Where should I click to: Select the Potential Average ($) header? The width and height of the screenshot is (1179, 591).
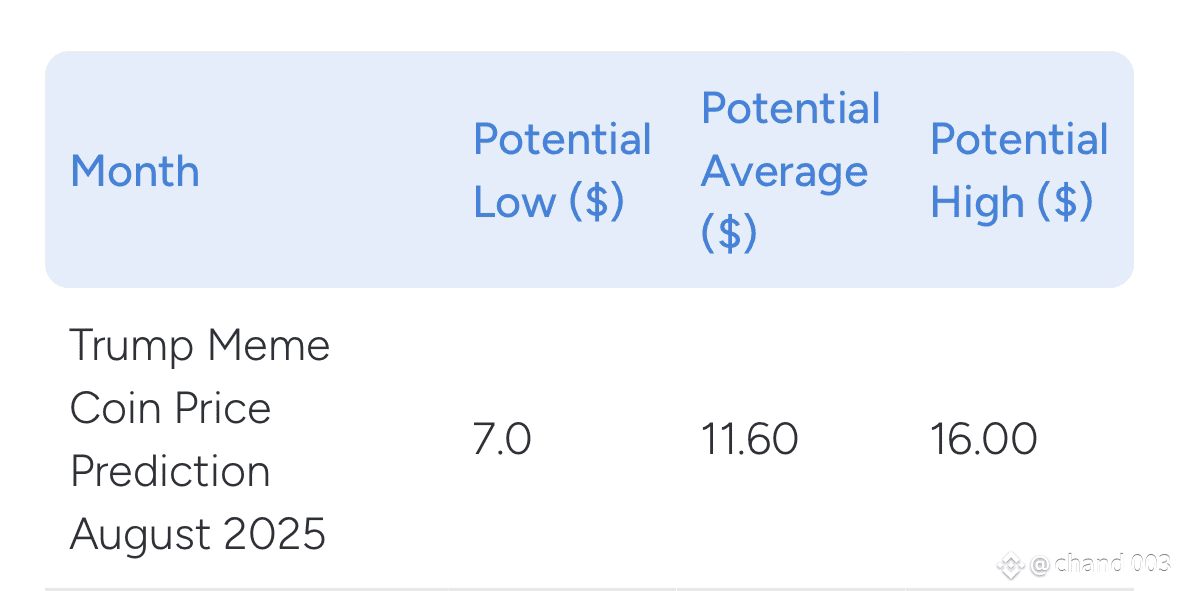pos(790,171)
